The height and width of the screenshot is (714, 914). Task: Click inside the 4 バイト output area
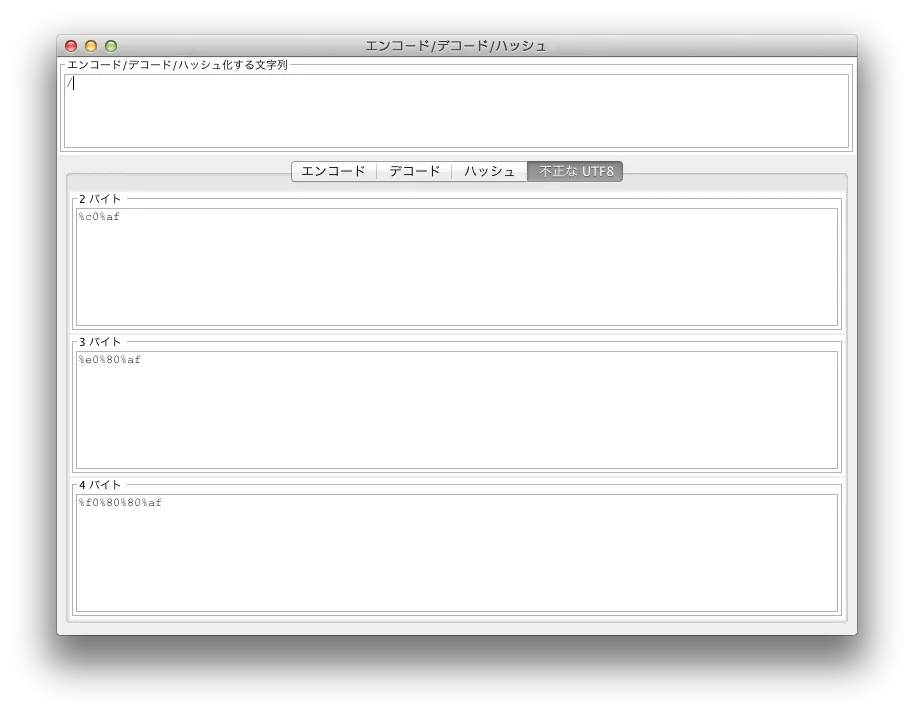[x=456, y=556]
